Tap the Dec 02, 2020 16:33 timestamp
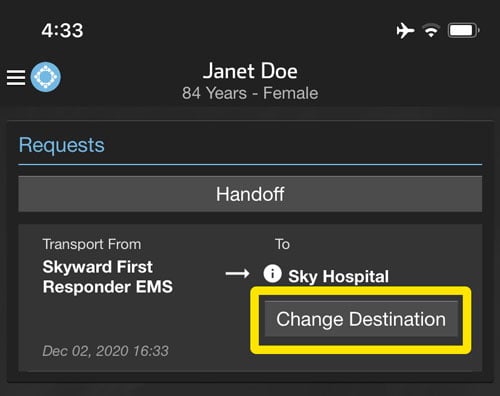Image resolution: width=500 pixels, height=396 pixels. (x=105, y=351)
